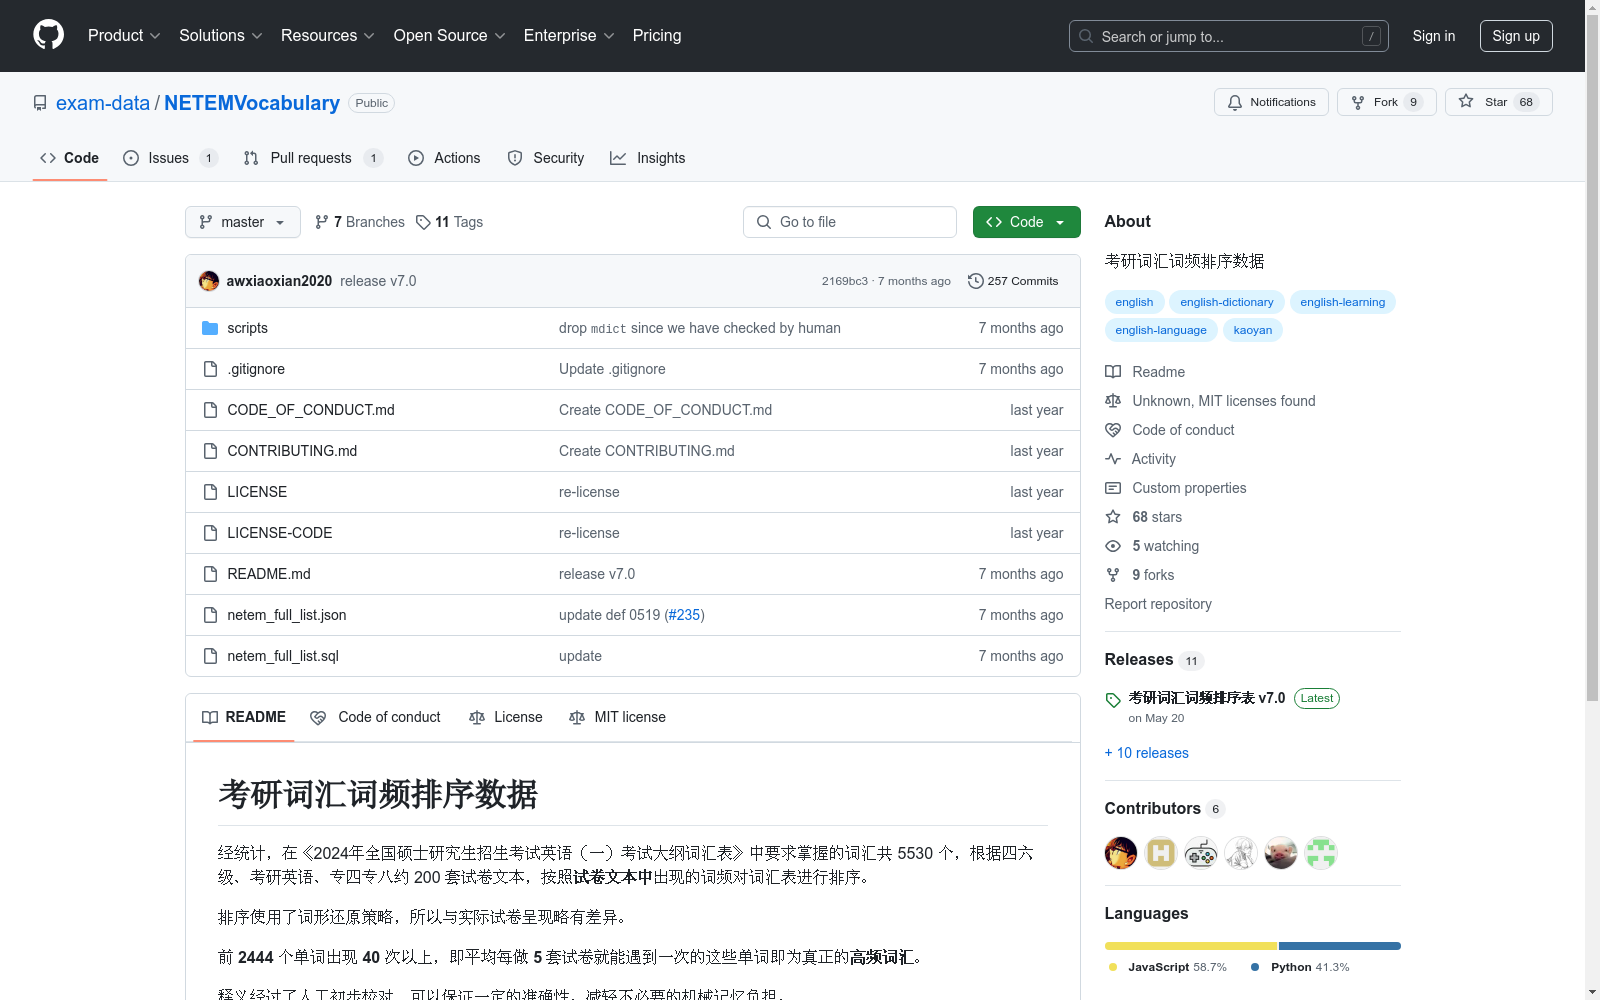Expand the Enterprise menu
The image size is (1600, 1000).
[570, 35]
